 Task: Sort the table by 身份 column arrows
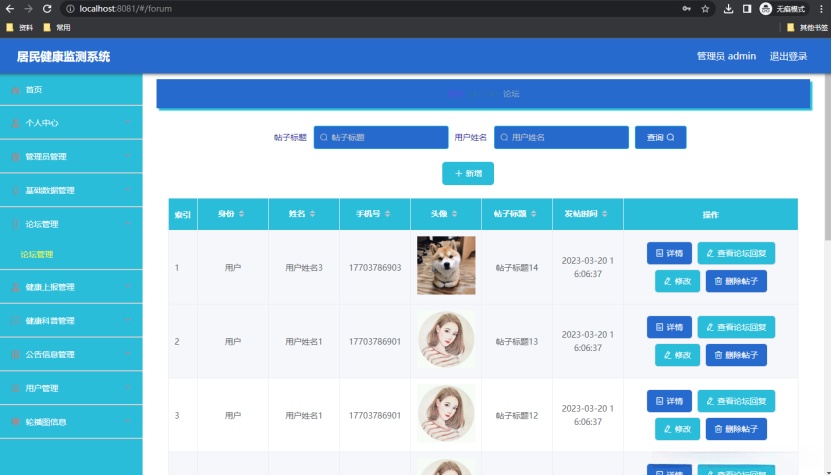point(241,214)
